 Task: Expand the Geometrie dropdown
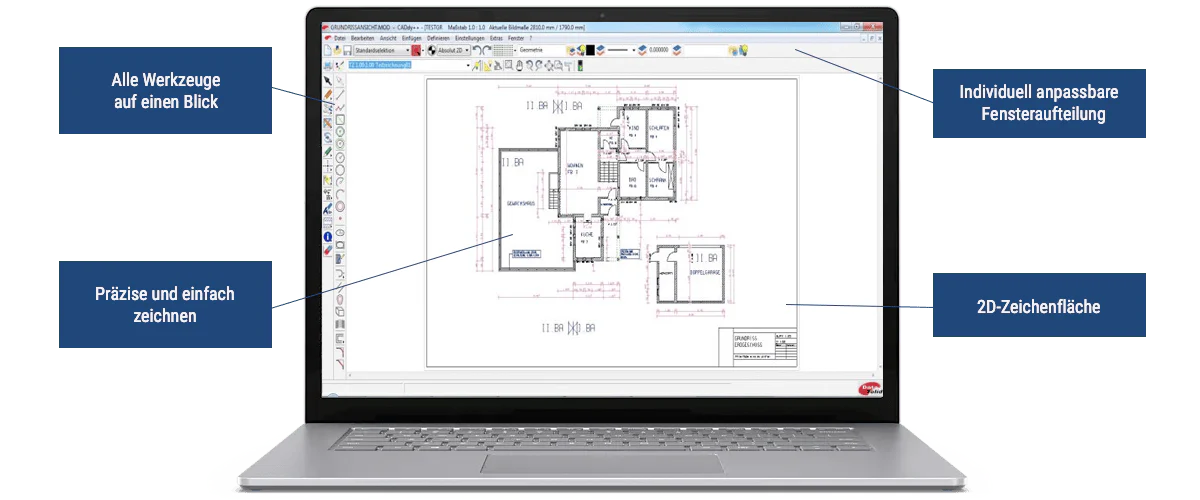pos(542,49)
